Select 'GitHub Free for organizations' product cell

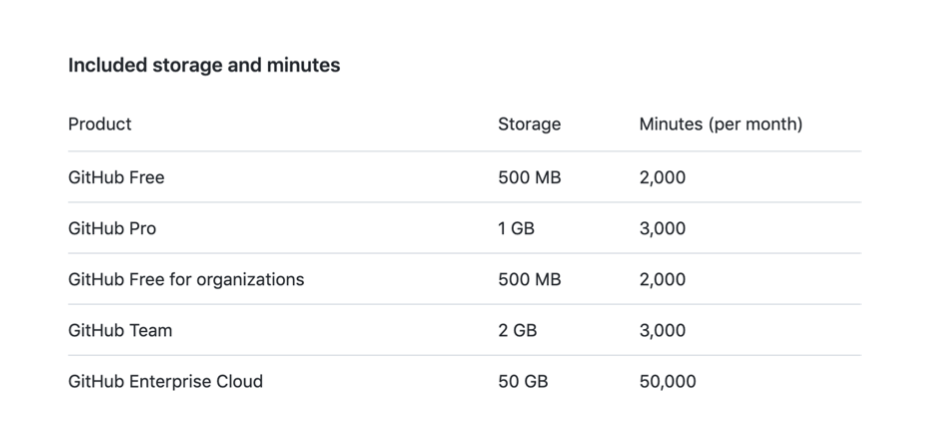[x=186, y=280]
